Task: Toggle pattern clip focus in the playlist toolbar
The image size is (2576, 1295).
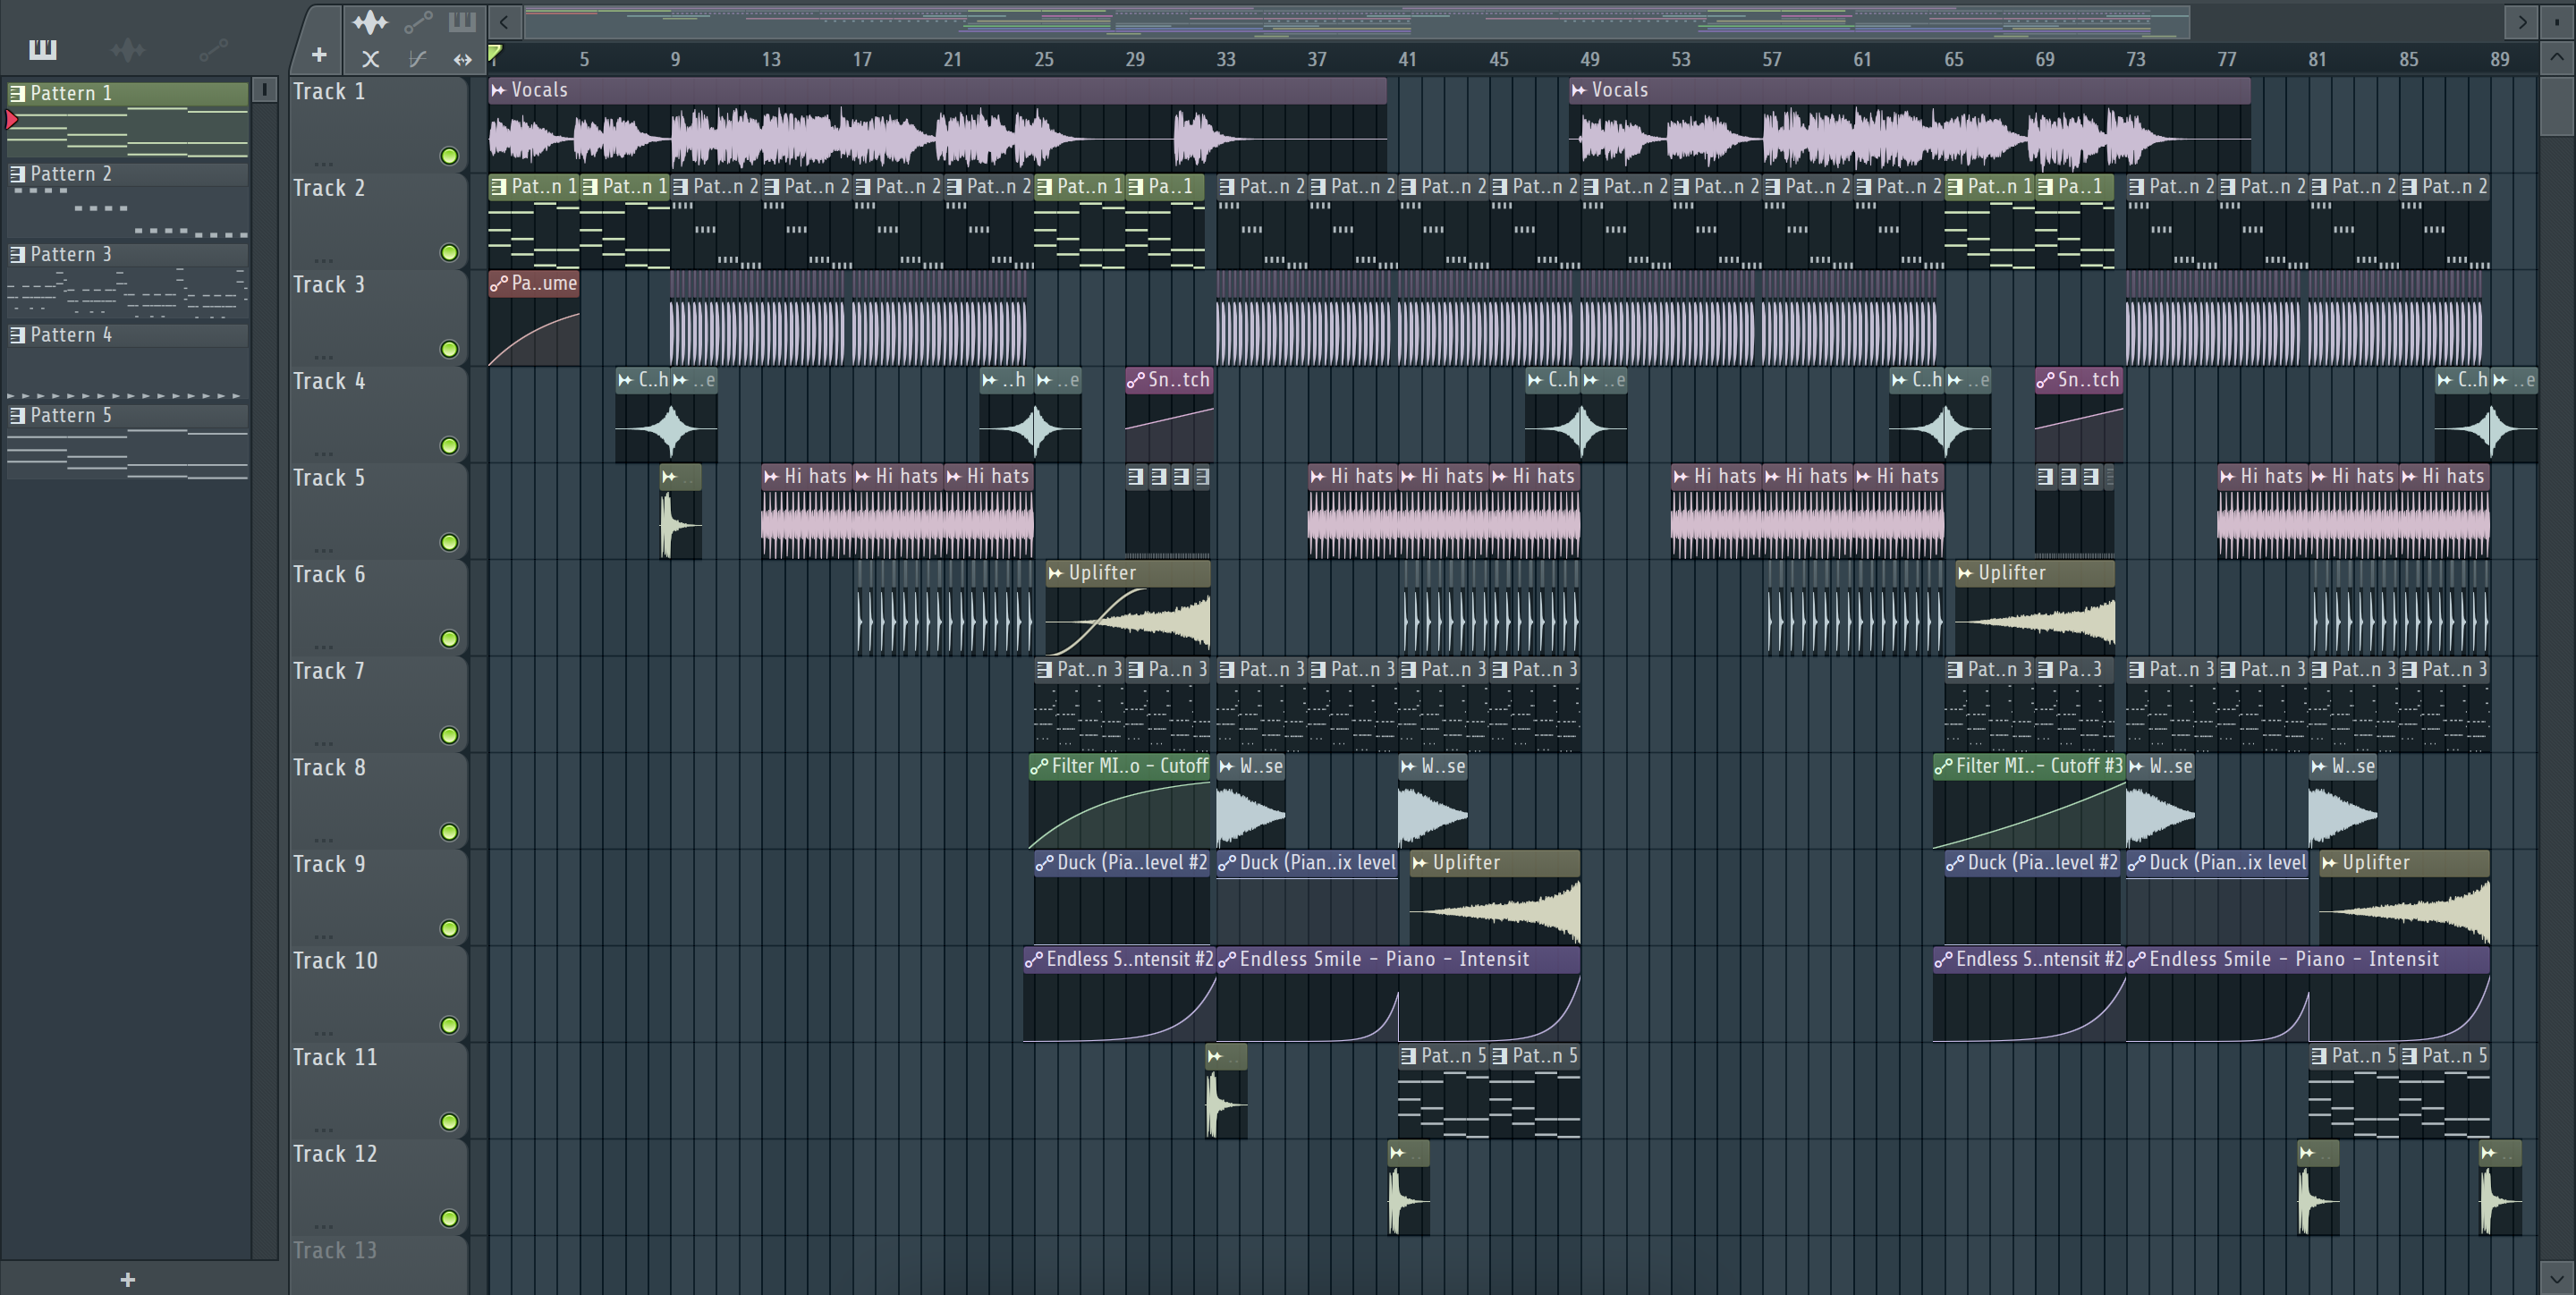Action: (462, 21)
